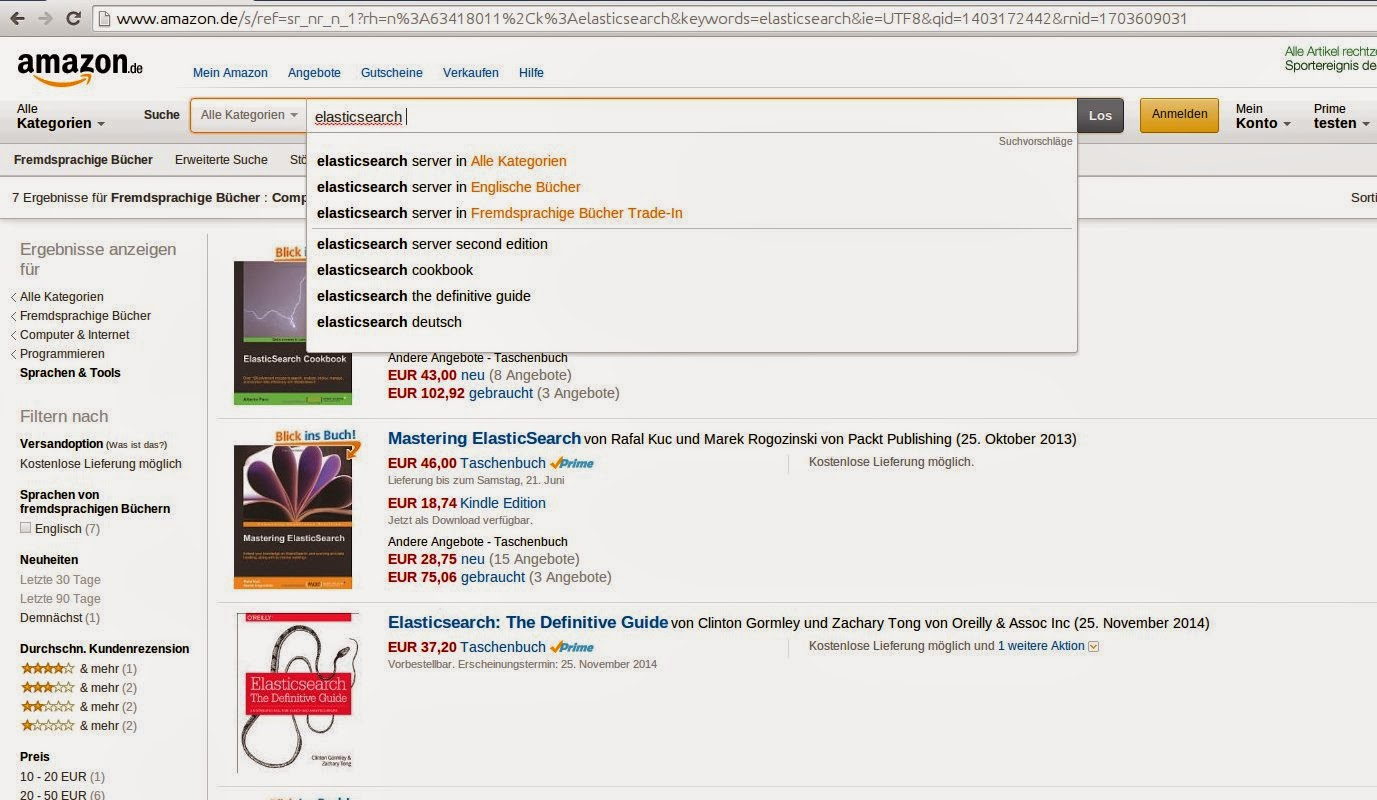Click Taschenbuch link beside EUR 37,20
Viewport: 1377px width, 800px height.
click(x=503, y=647)
